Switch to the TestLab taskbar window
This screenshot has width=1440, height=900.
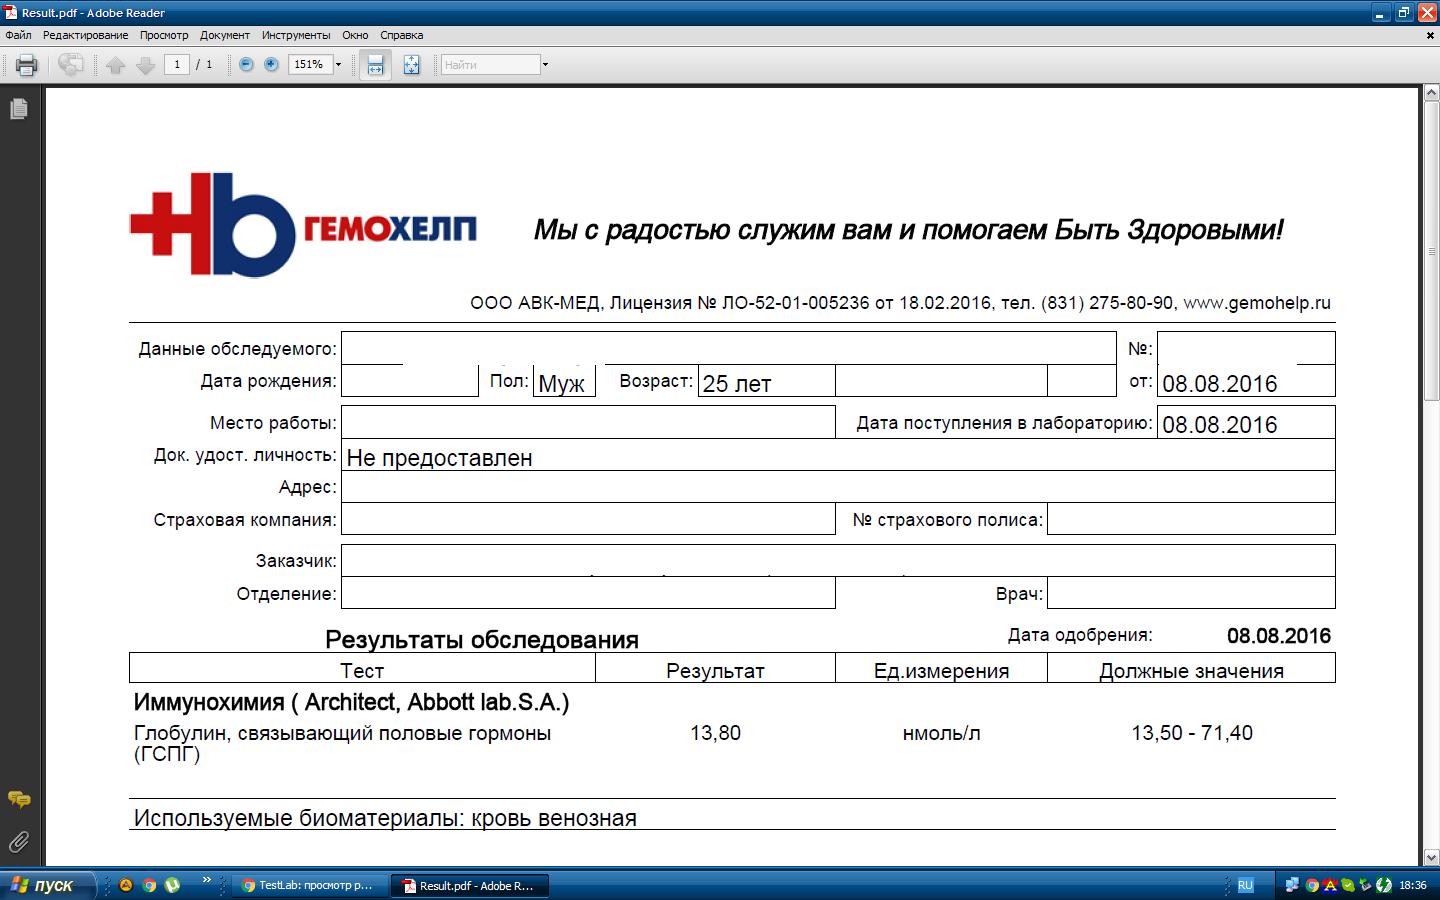point(309,885)
